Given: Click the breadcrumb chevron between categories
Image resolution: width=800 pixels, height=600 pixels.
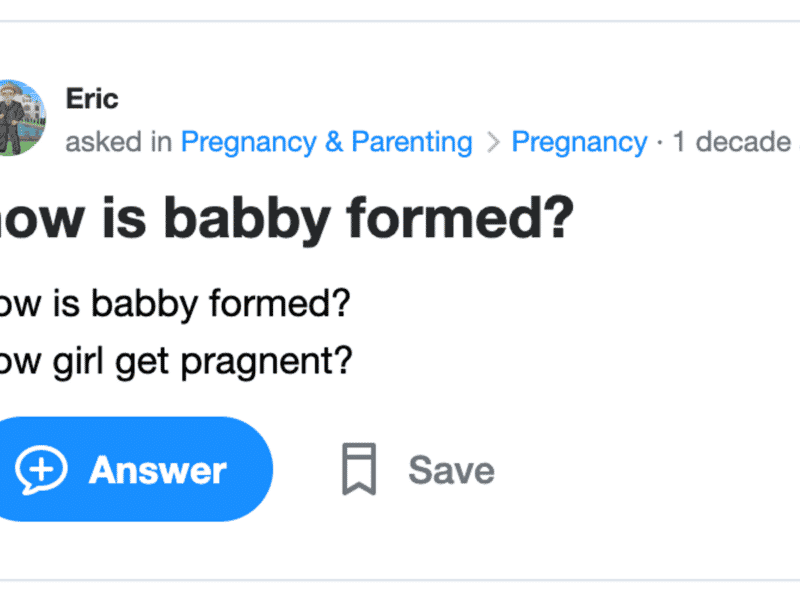Looking at the screenshot, I should [493, 142].
